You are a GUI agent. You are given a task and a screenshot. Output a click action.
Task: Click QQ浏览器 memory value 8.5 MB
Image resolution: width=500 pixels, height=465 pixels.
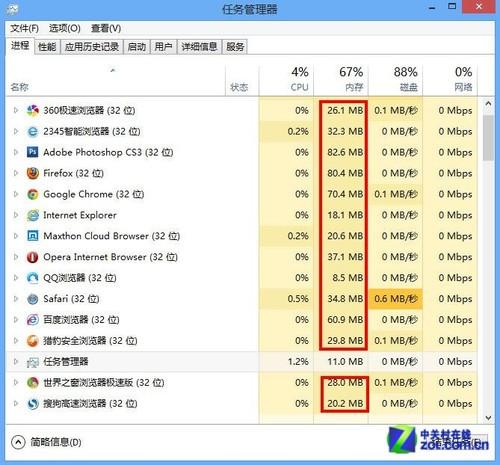click(x=348, y=278)
